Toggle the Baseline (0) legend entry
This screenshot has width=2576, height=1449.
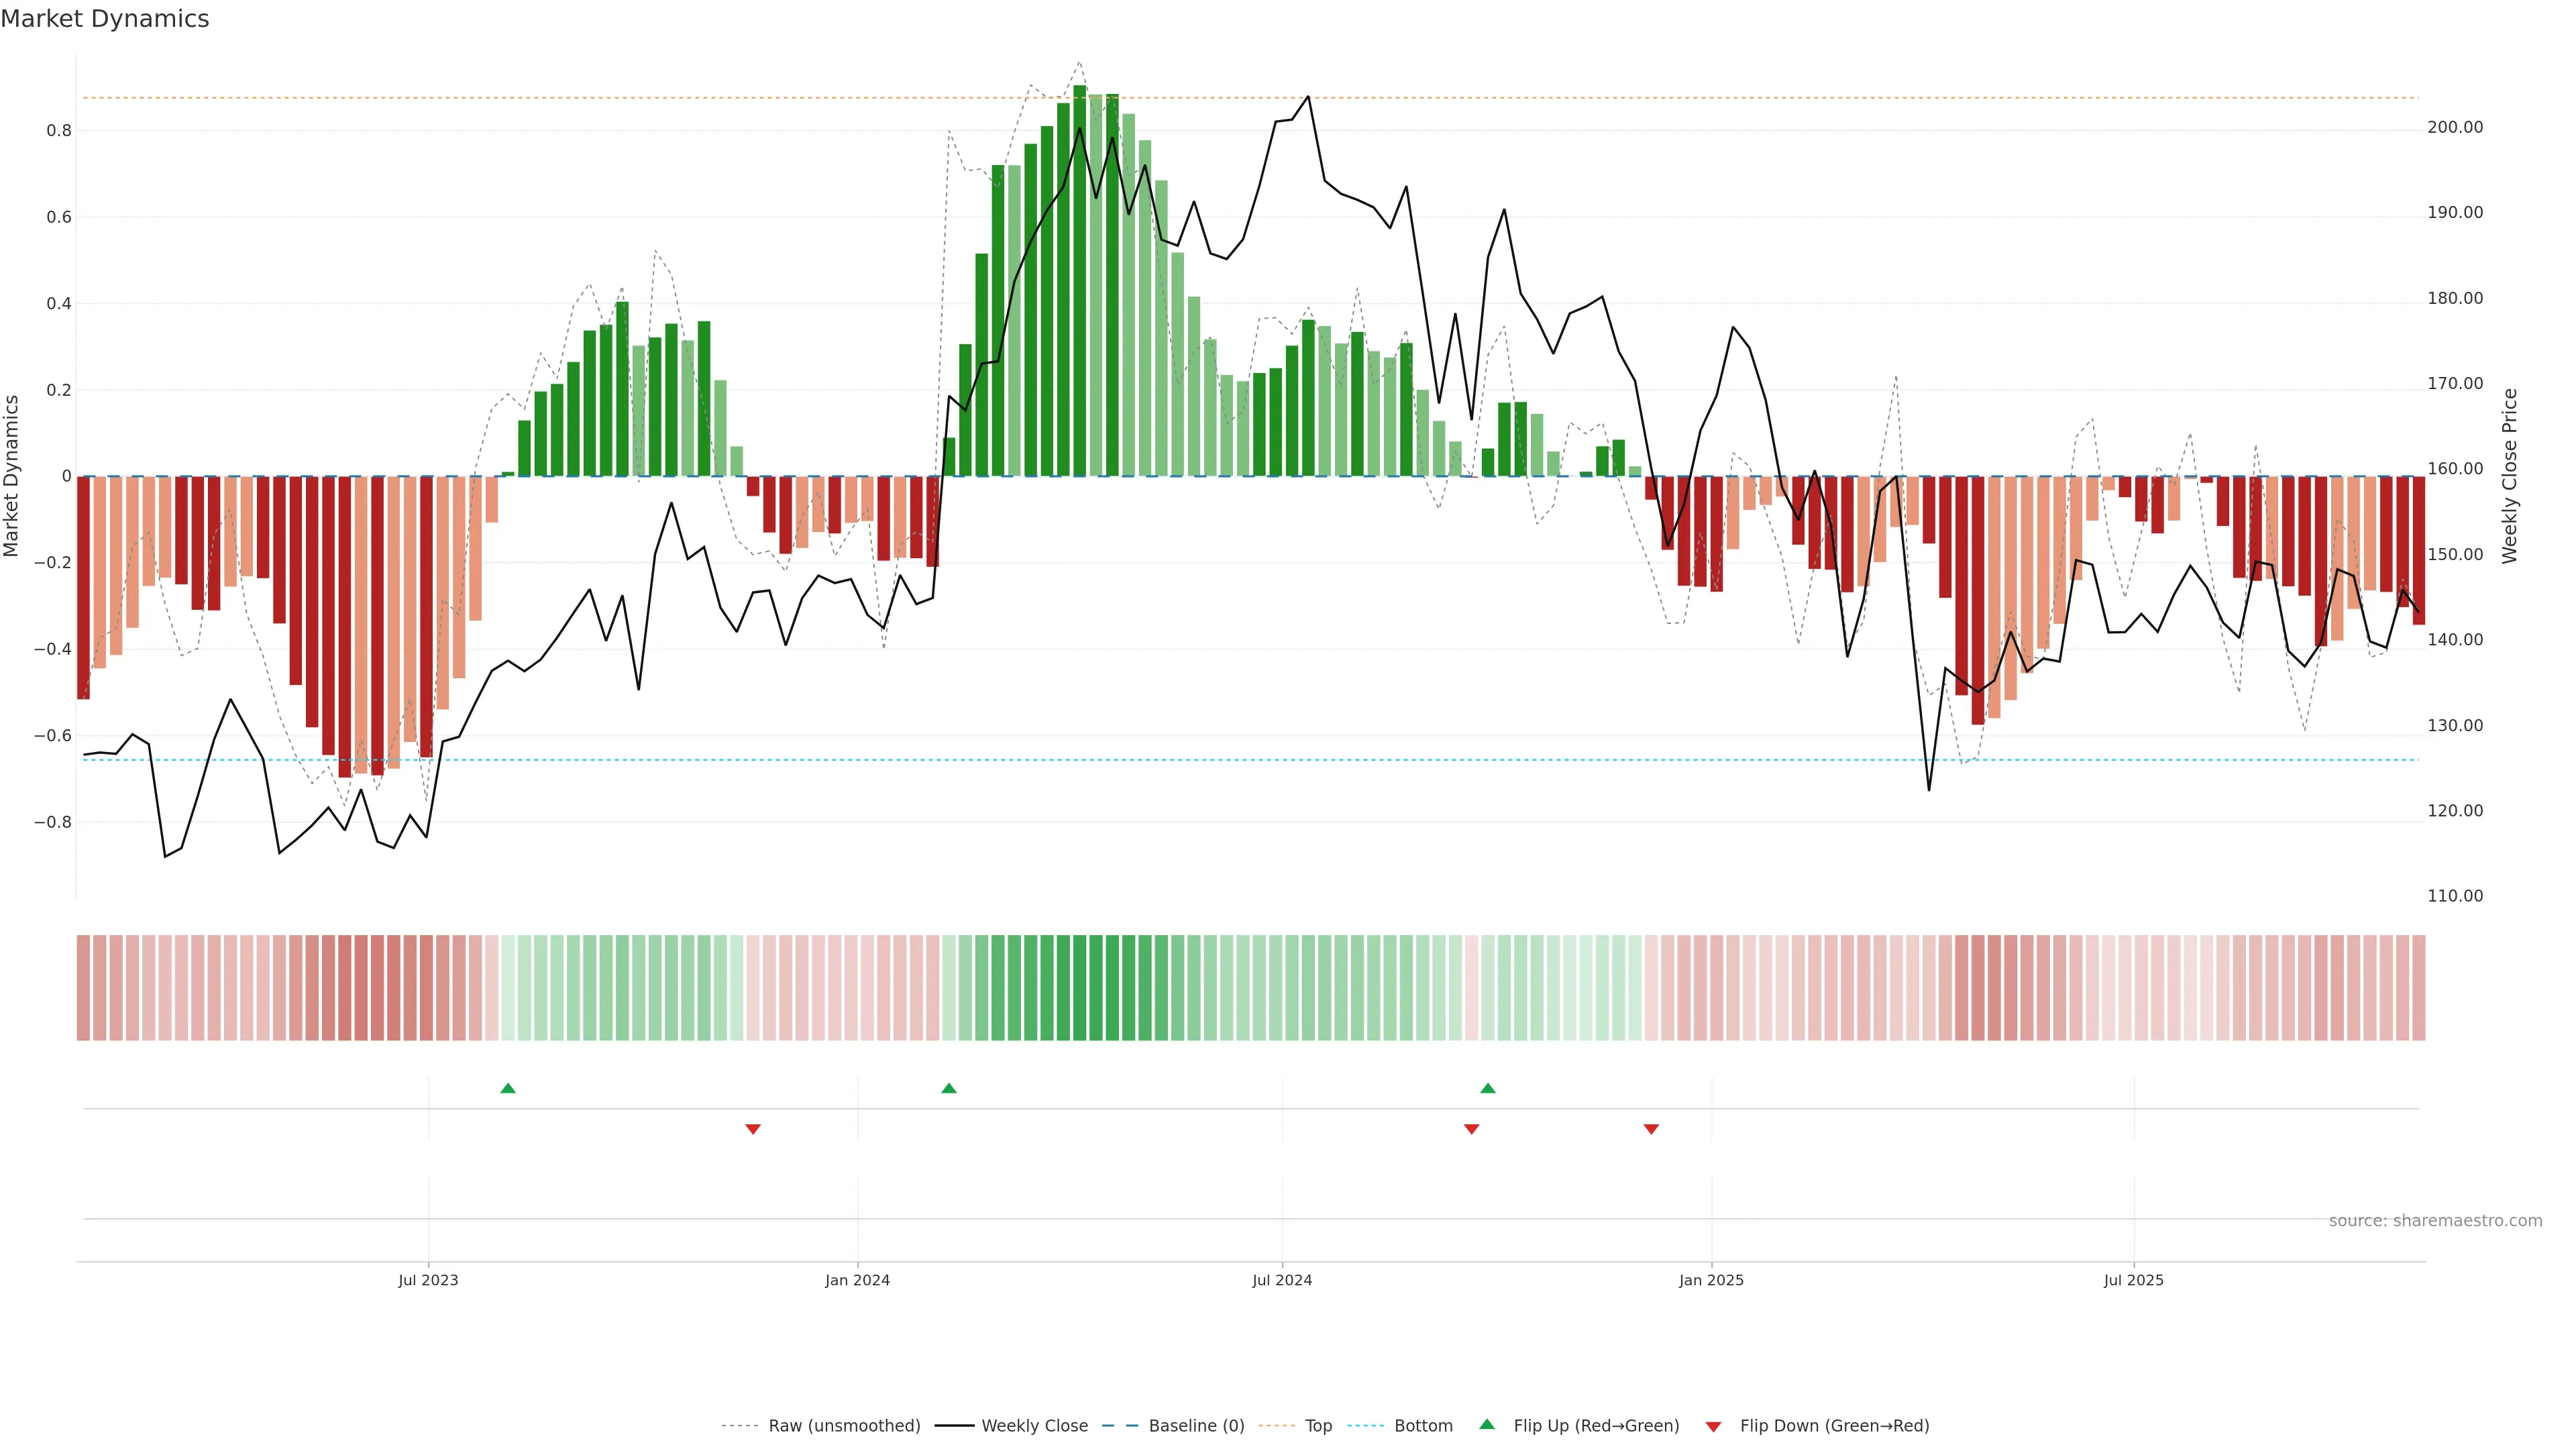tap(1196, 1426)
